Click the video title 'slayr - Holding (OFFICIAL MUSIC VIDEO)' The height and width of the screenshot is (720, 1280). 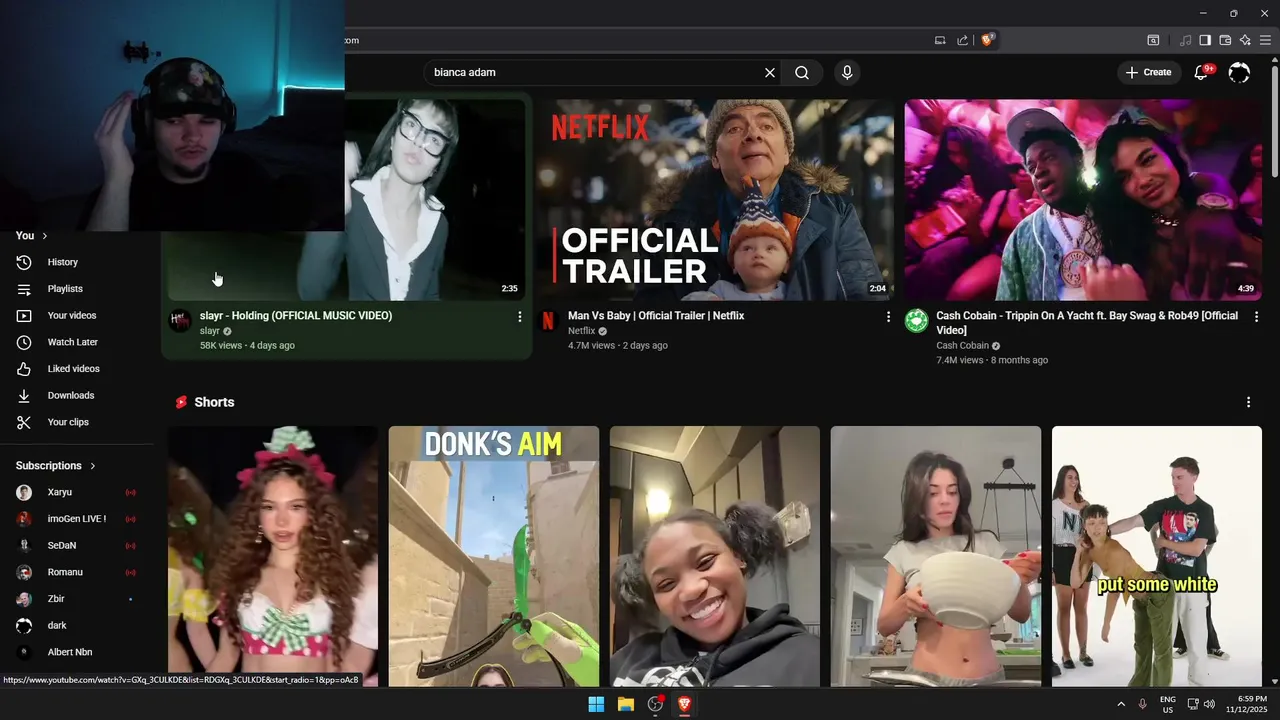(296, 316)
